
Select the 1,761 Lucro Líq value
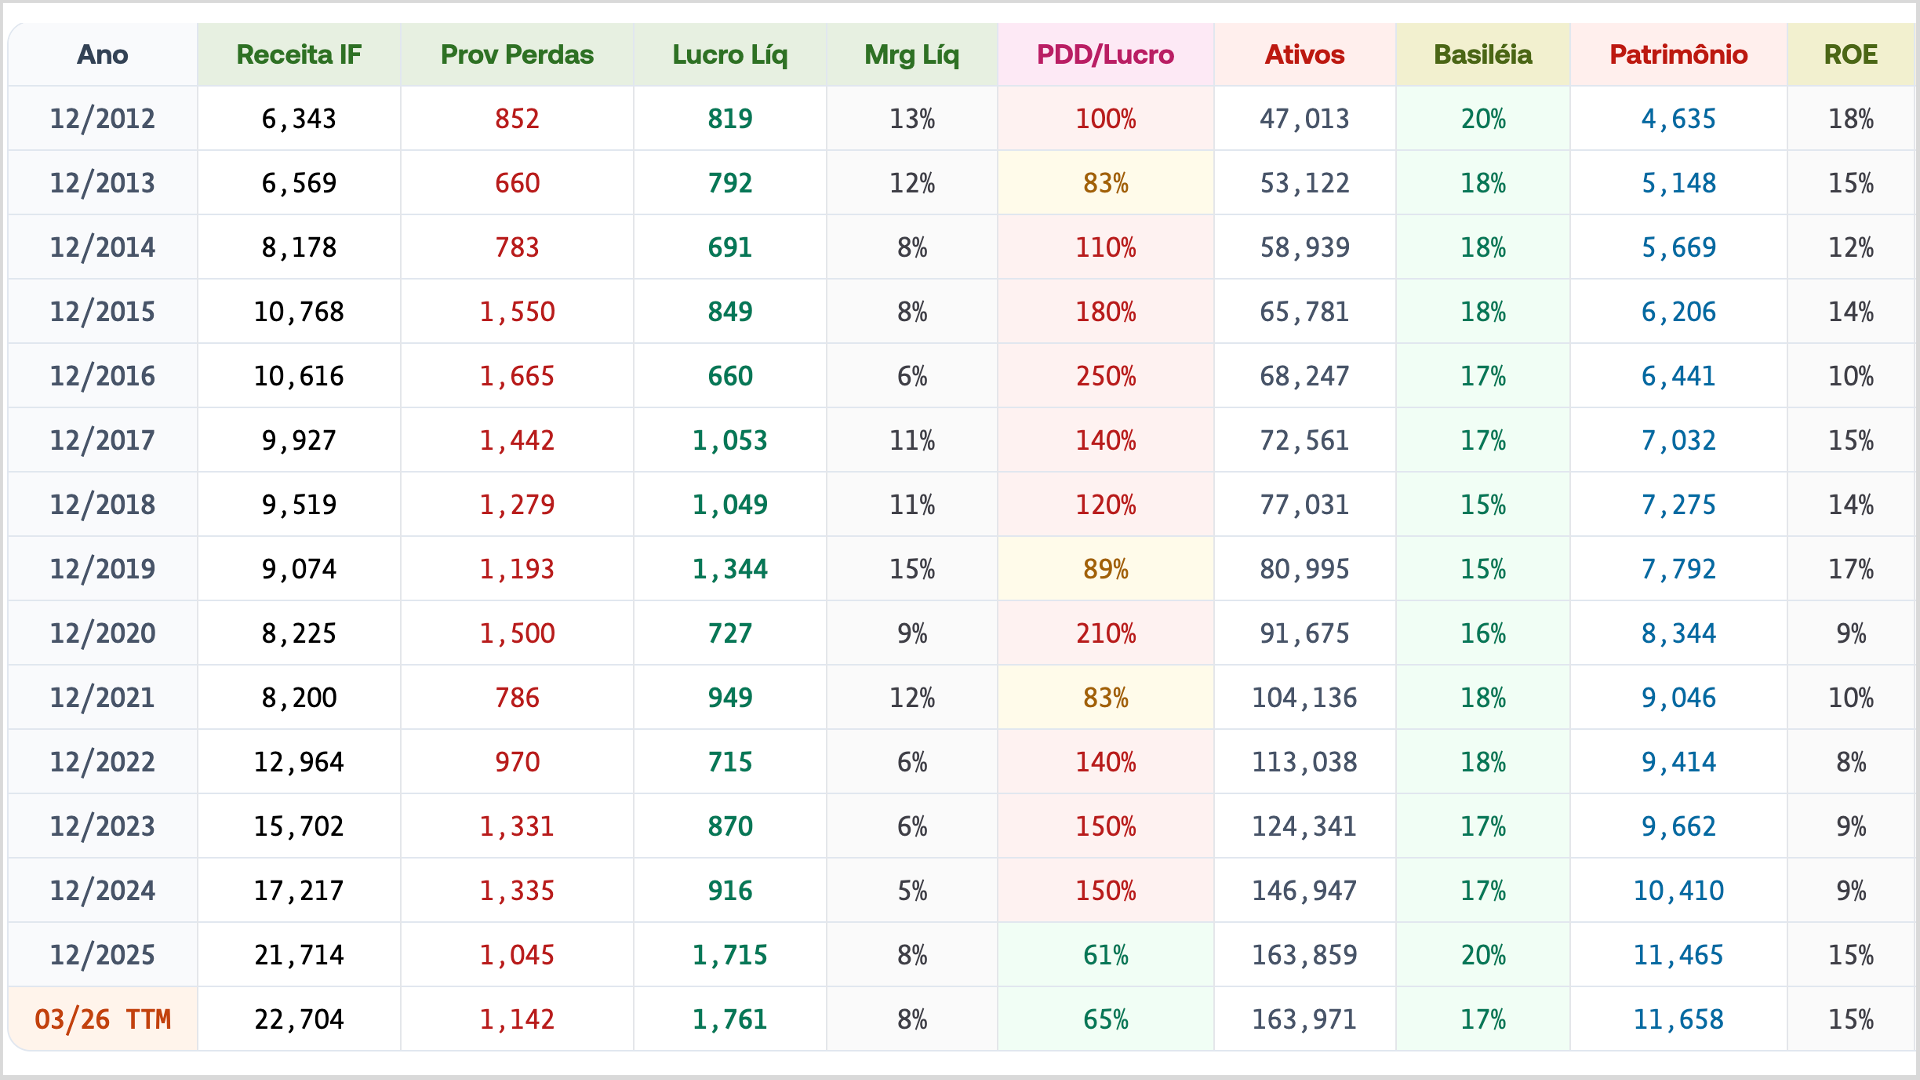(x=730, y=1019)
